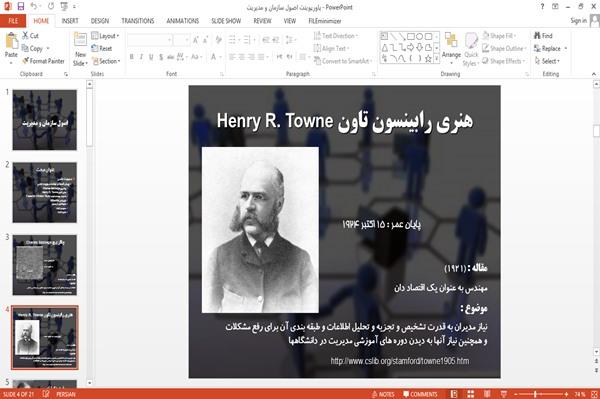This screenshot has height=399, width=600.
Task: Click the 74% zoom level text
Action: tap(580, 394)
